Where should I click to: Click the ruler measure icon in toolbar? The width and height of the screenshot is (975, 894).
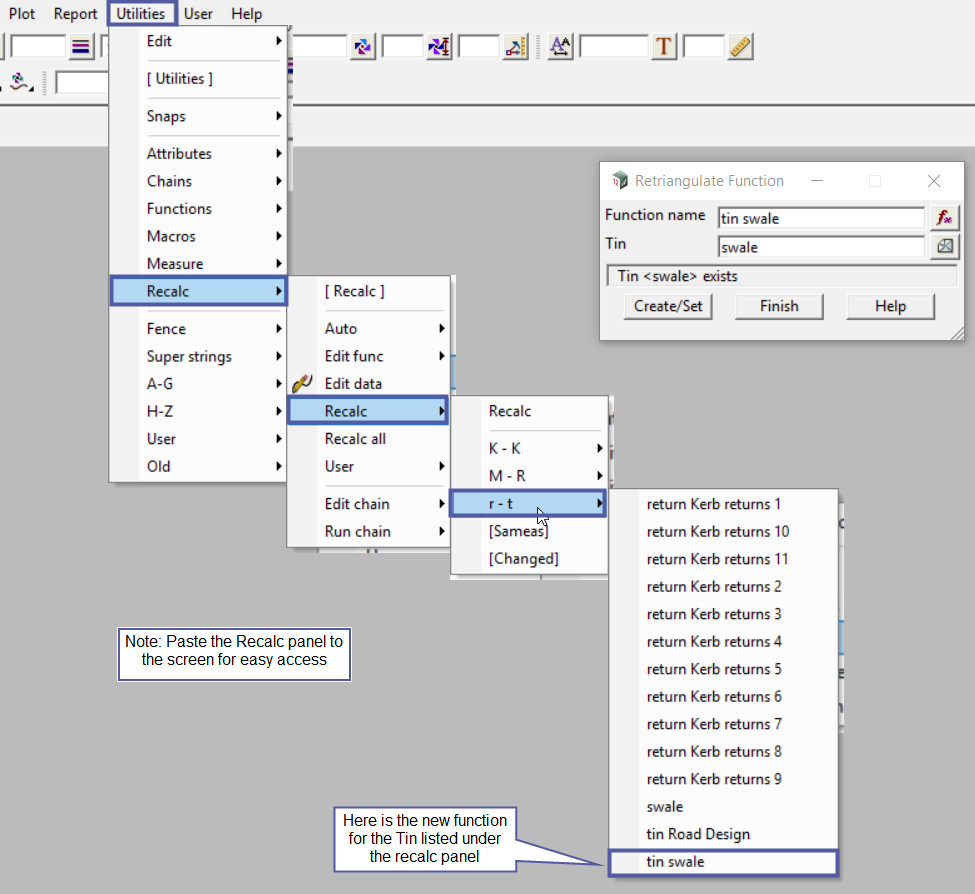point(740,46)
